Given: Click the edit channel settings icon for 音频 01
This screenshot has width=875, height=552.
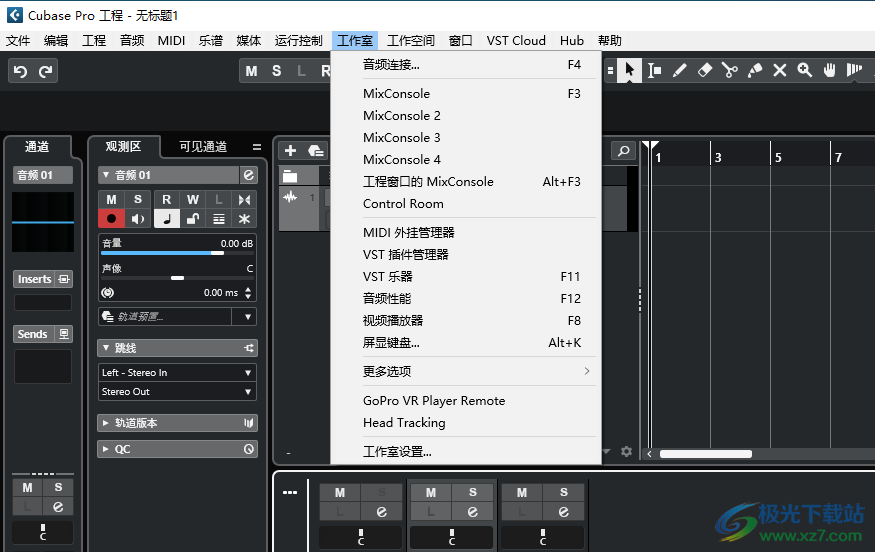Looking at the screenshot, I should [249, 175].
